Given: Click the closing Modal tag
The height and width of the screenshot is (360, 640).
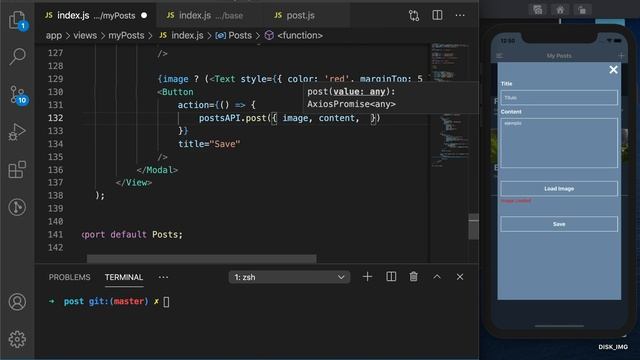Looking at the screenshot, I should point(157,170).
